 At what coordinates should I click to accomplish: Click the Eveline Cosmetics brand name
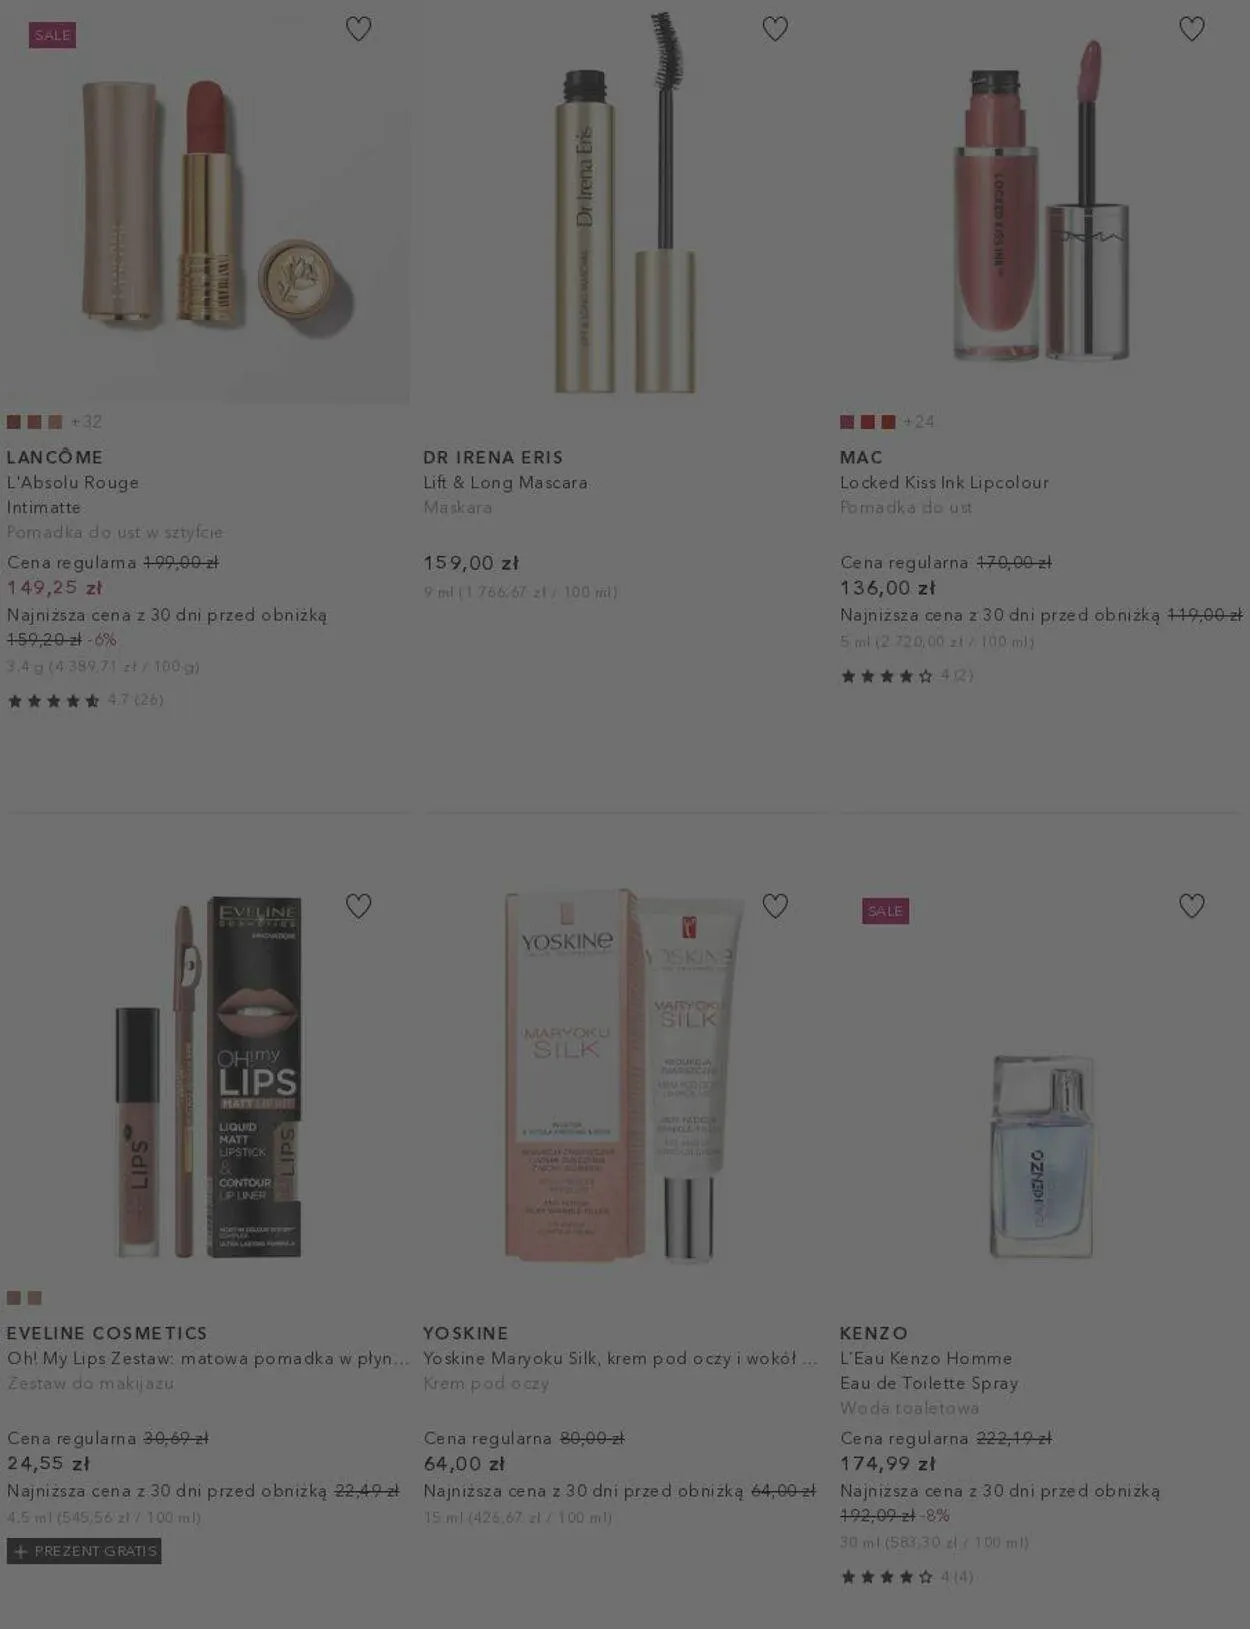(107, 1333)
